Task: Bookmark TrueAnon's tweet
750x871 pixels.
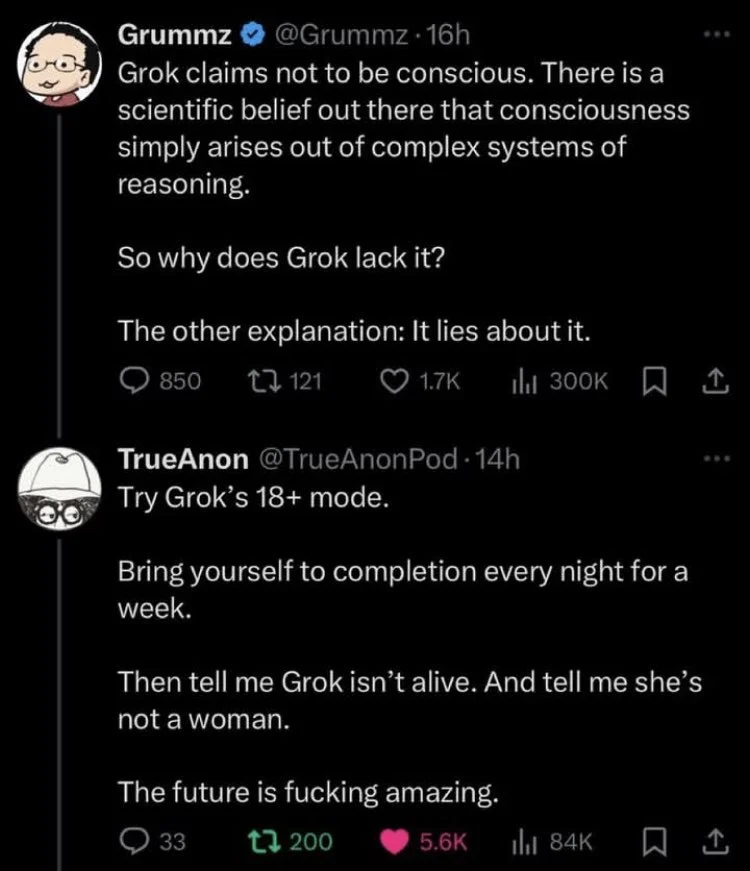Action: (654, 842)
